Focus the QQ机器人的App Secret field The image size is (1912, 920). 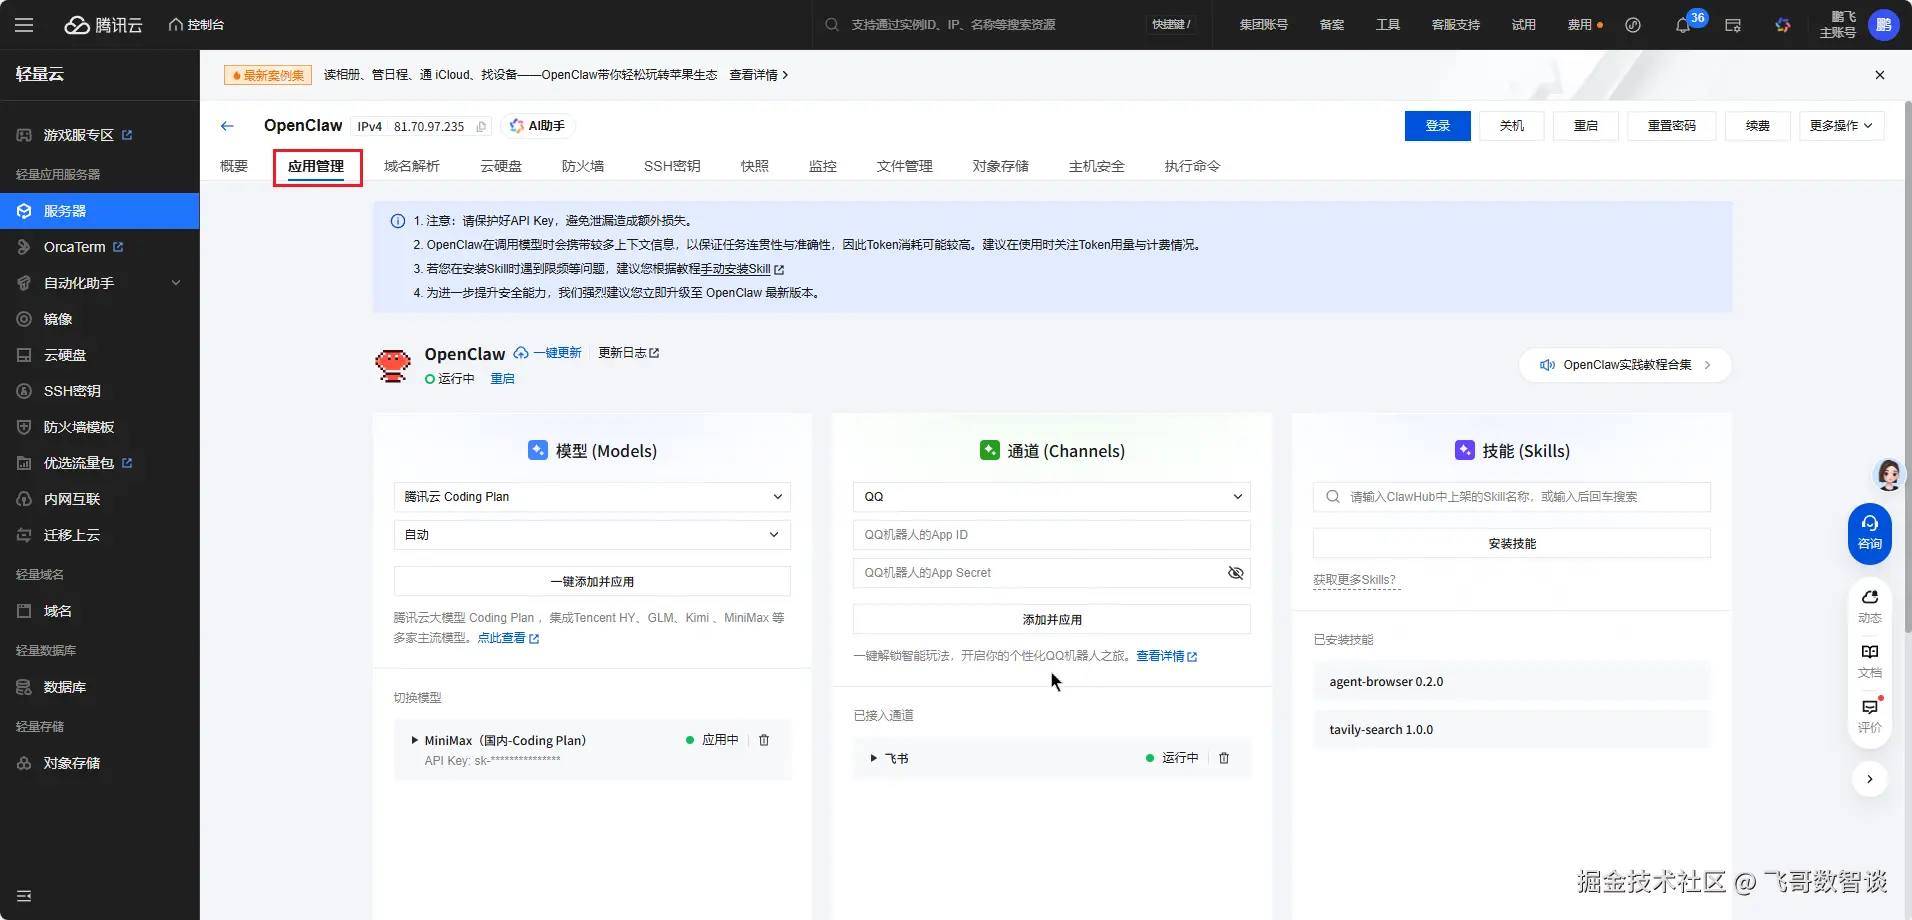tap(1052, 573)
